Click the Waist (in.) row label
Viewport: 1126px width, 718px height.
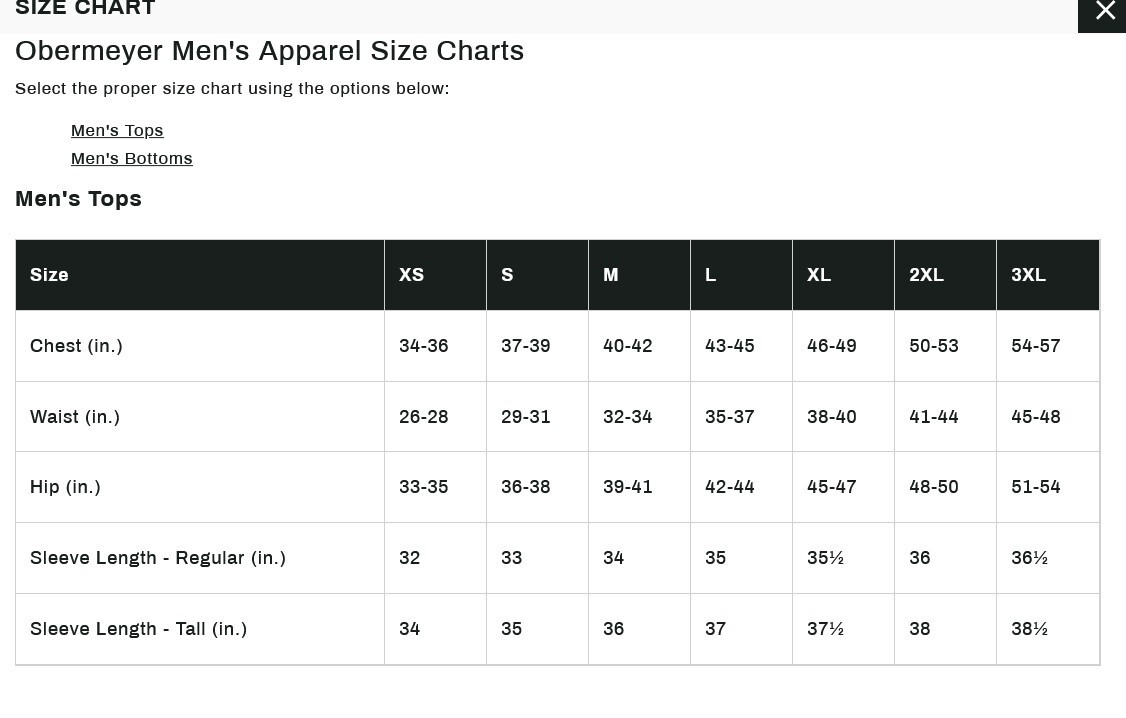pyautogui.click(x=75, y=417)
